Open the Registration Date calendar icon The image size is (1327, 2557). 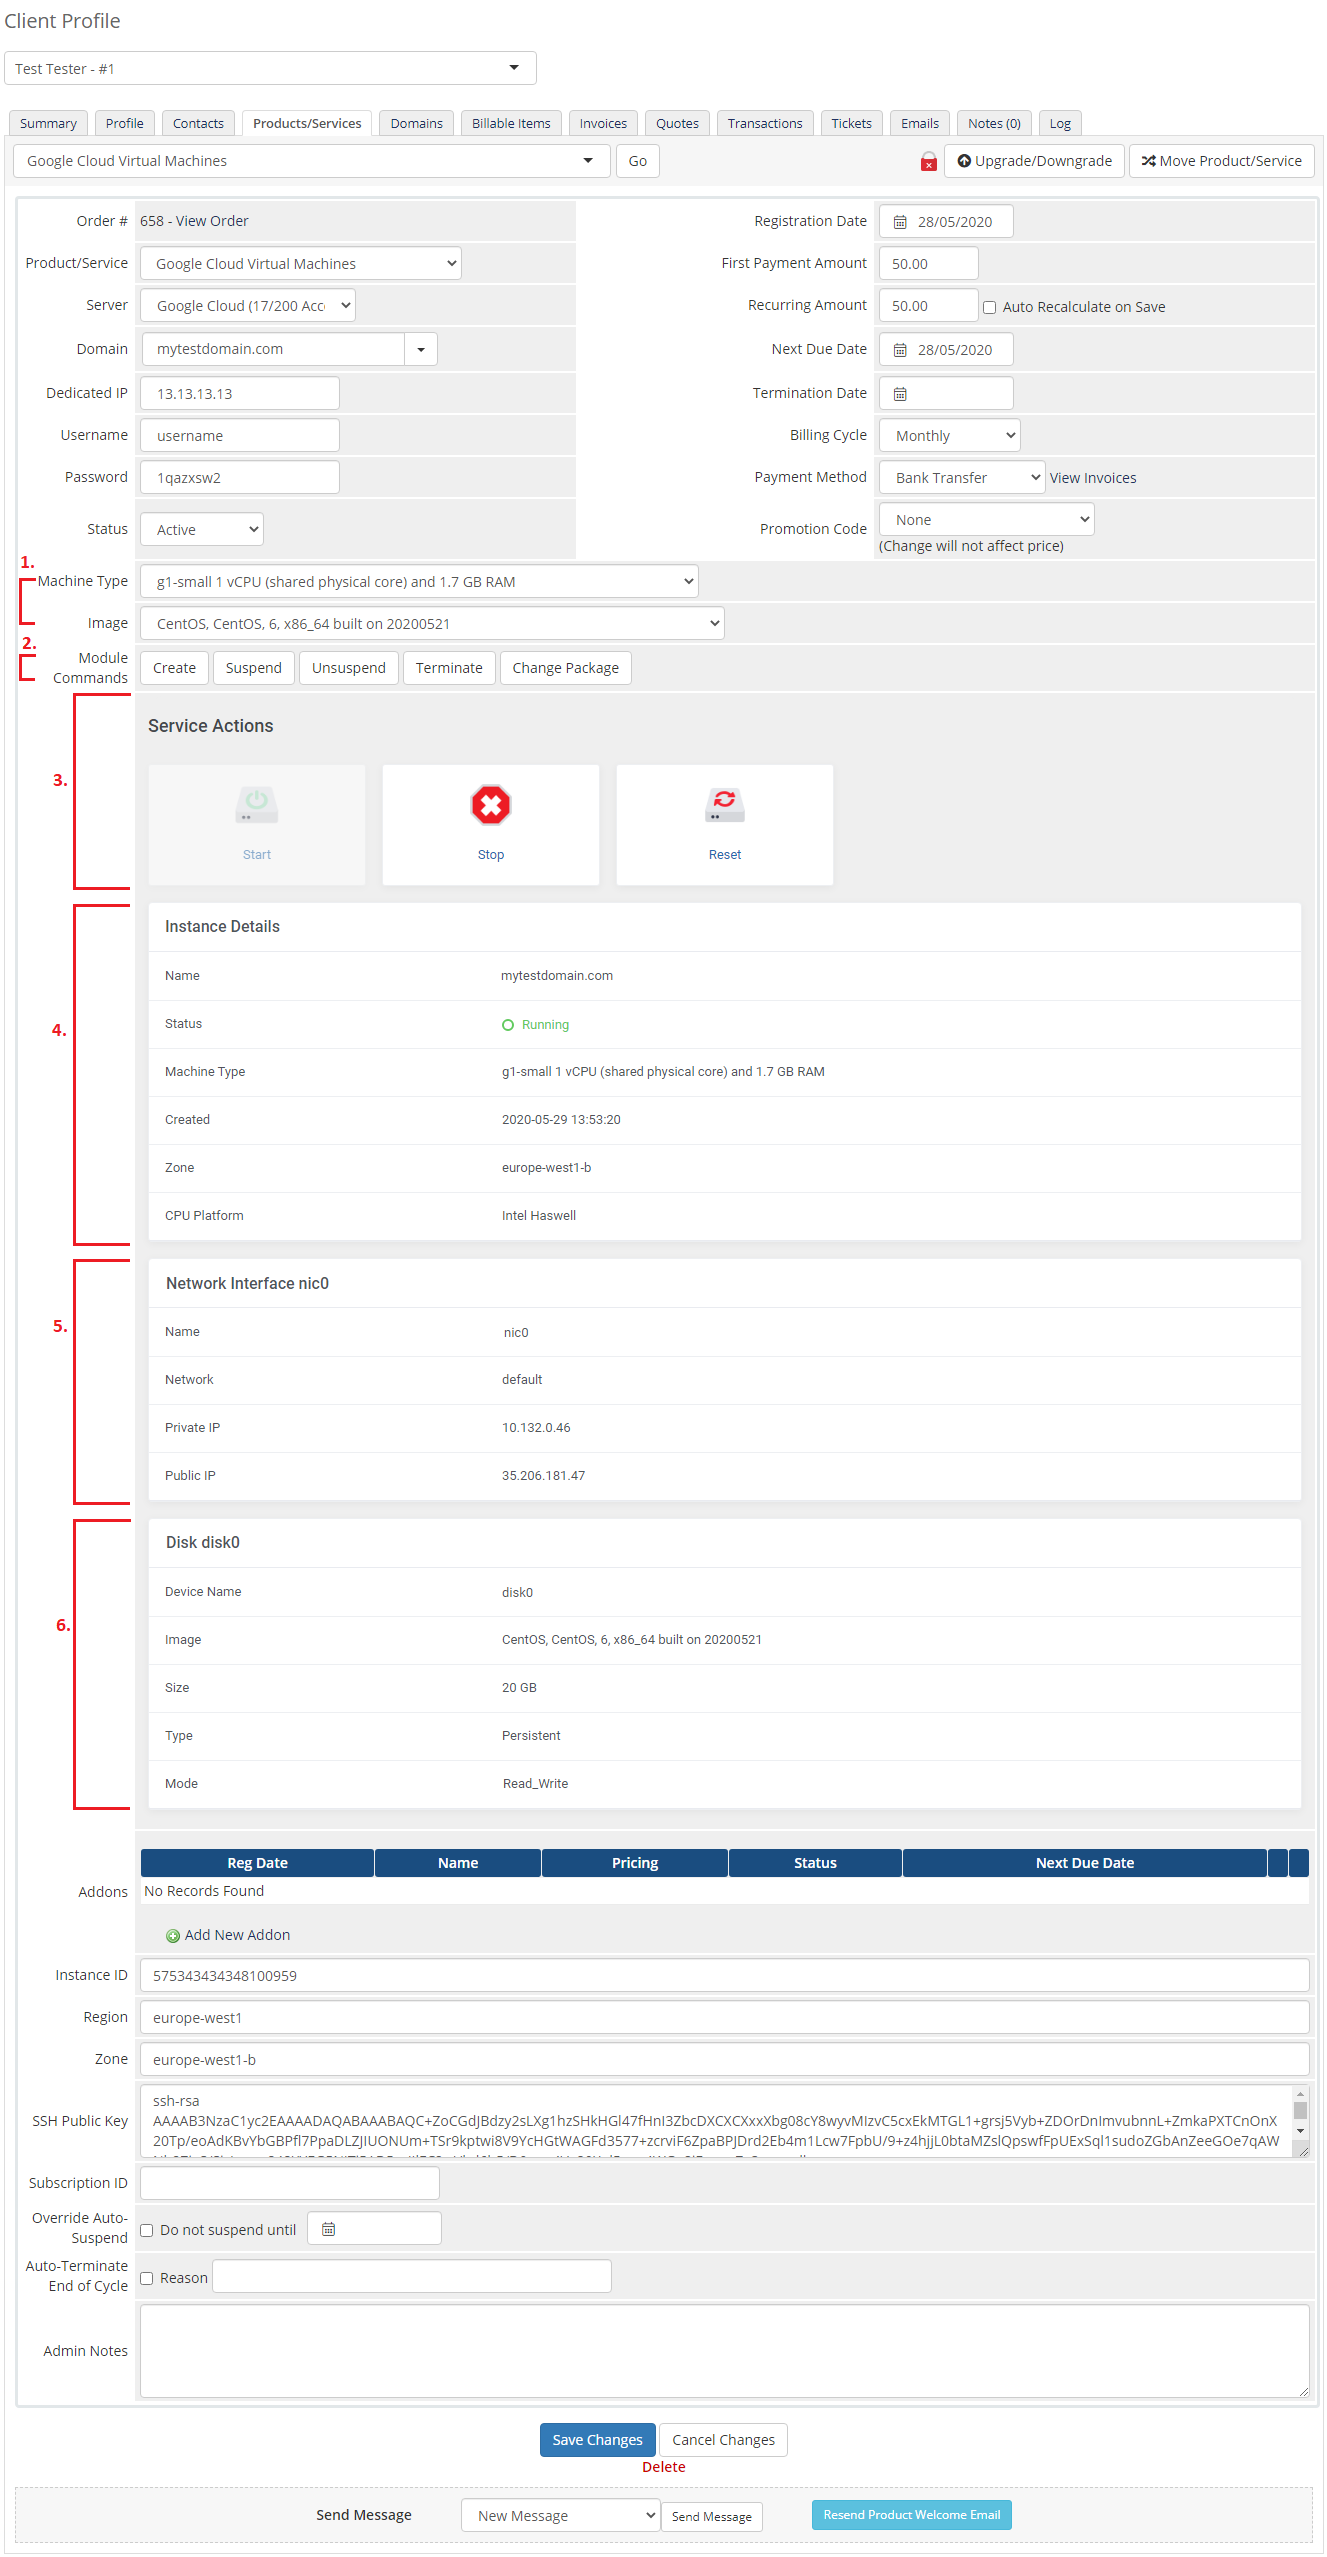tap(900, 222)
